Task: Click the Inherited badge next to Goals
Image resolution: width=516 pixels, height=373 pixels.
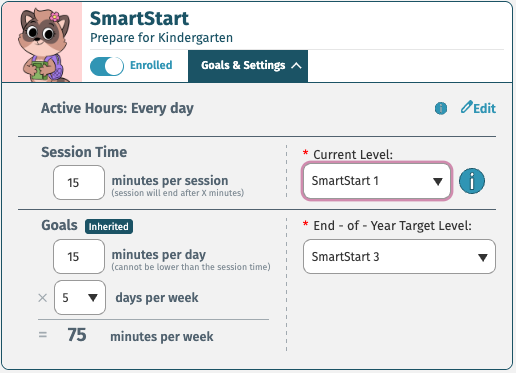Action: pyautogui.click(x=109, y=227)
